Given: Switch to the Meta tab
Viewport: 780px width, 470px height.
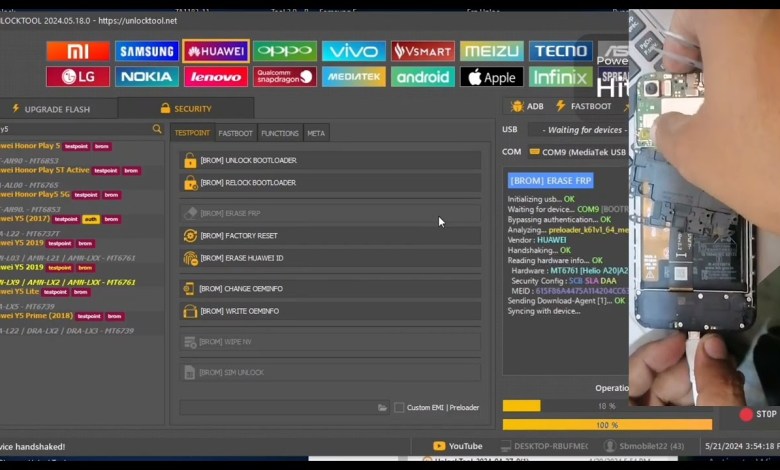Looking at the screenshot, I should click(316, 133).
